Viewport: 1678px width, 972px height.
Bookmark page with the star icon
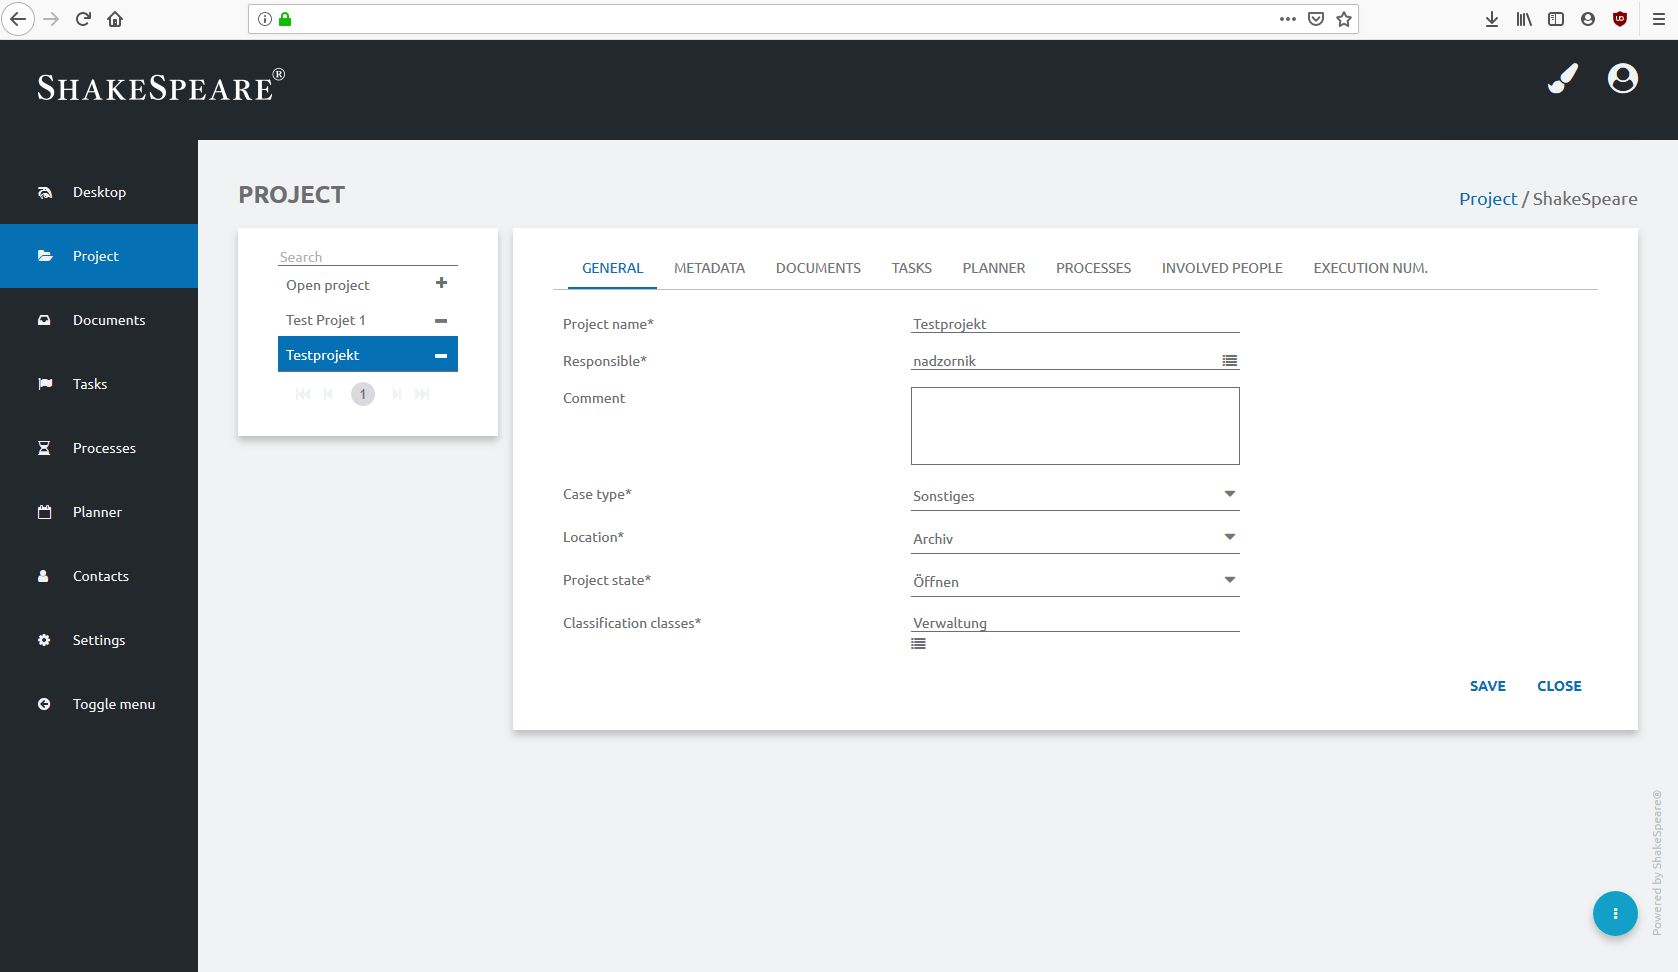point(1344,19)
